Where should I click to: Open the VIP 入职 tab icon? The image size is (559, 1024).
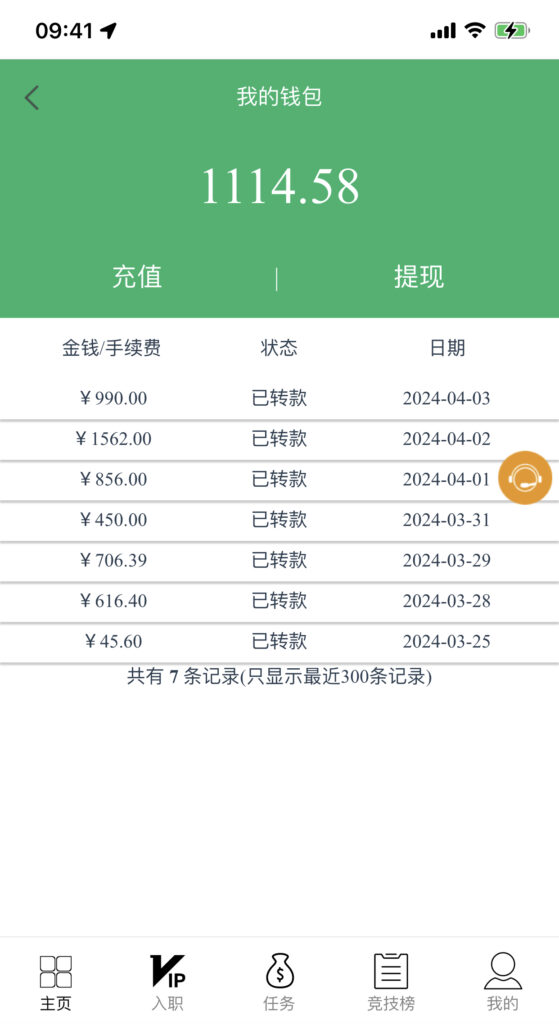pyautogui.click(x=168, y=970)
